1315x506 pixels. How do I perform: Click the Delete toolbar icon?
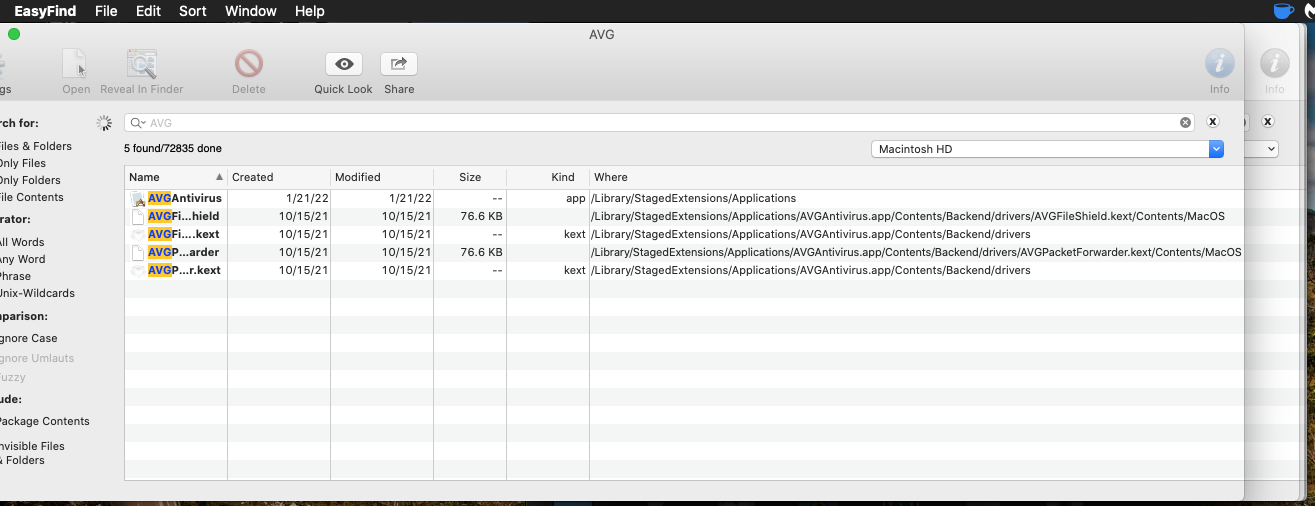(249, 65)
